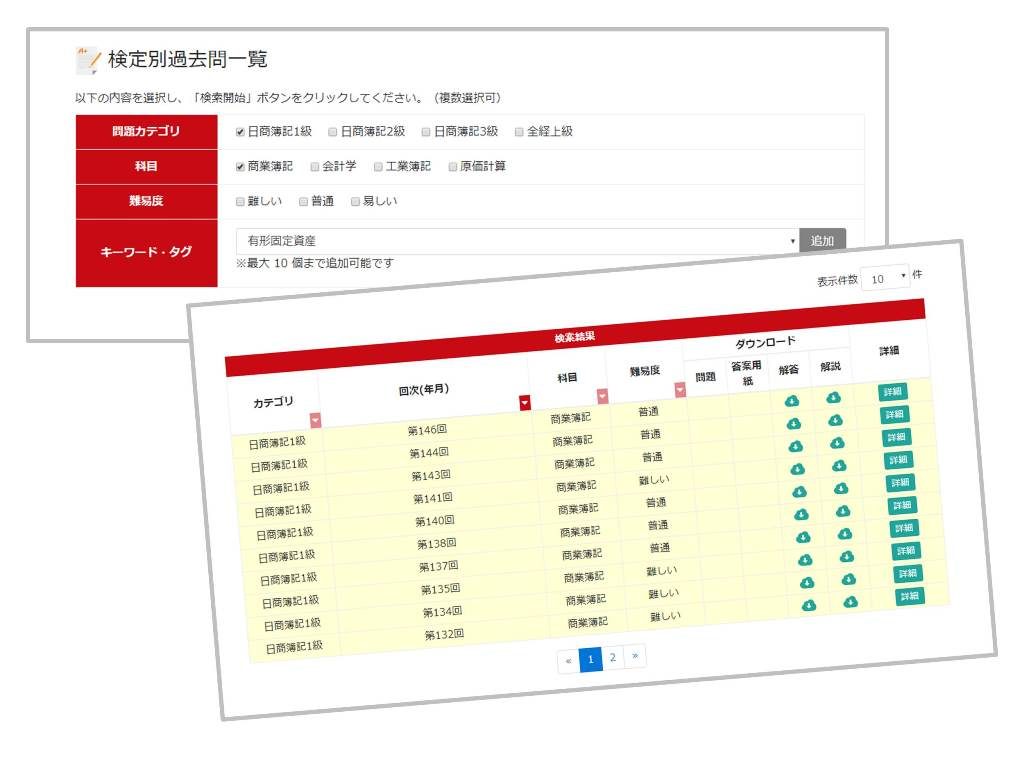This screenshot has width=1024, height=768.
Task: Open 詳細 for the 第141回 row
Action: coord(898,460)
